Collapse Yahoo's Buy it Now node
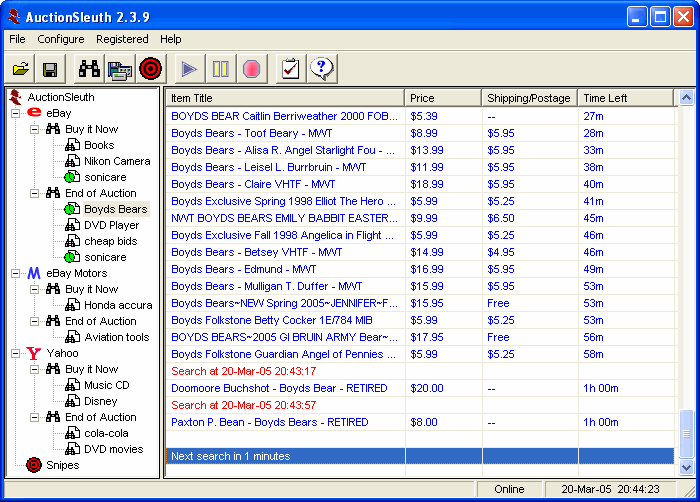Viewport: 700px width, 502px height. [34, 369]
